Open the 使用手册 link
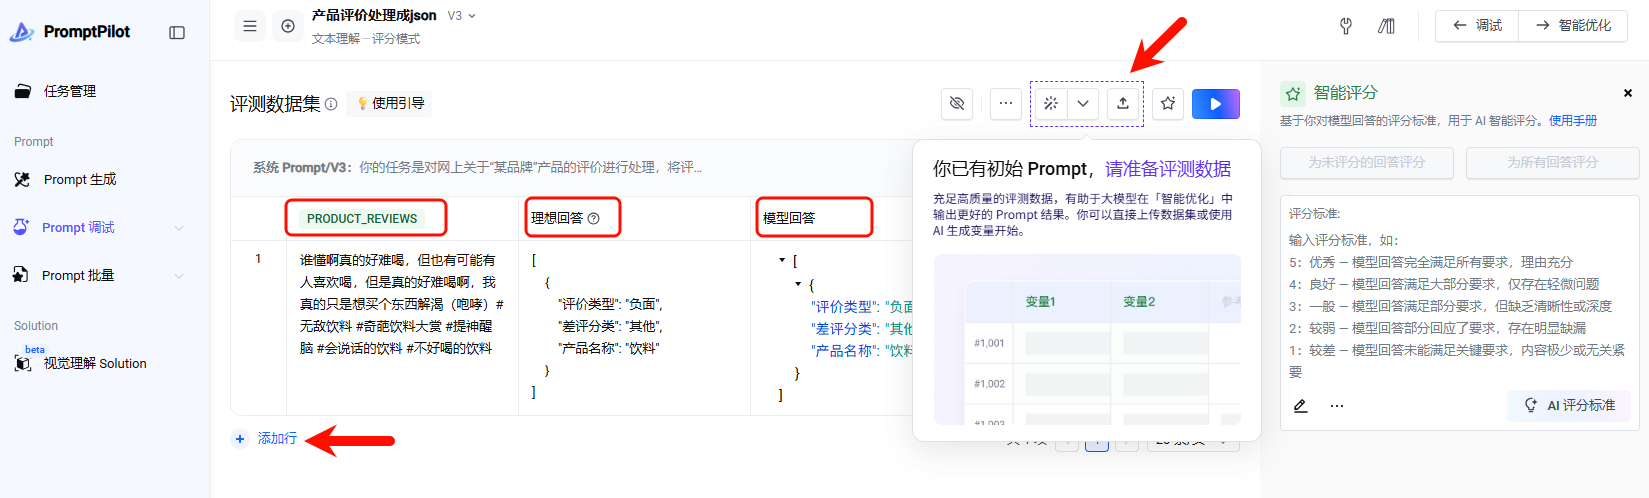Viewport: 1649px width, 498px height. (x=1573, y=121)
